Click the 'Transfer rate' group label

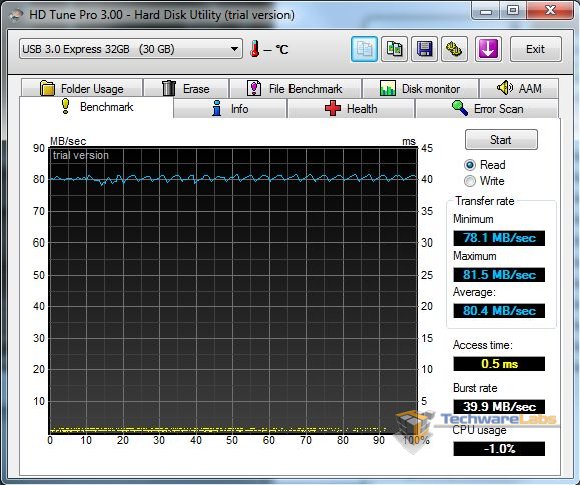click(x=485, y=201)
